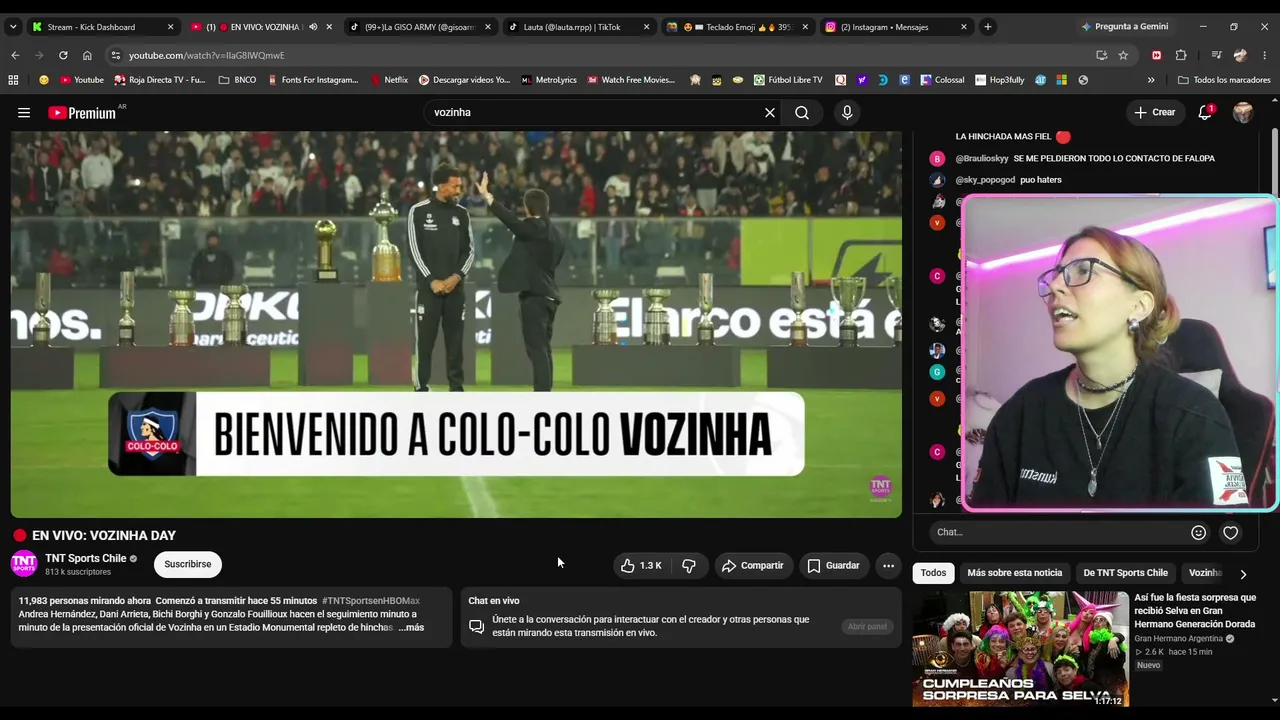Screen dimensions: 1280x720
Task: Close the Instagram Mensajes tab
Action: point(964,27)
